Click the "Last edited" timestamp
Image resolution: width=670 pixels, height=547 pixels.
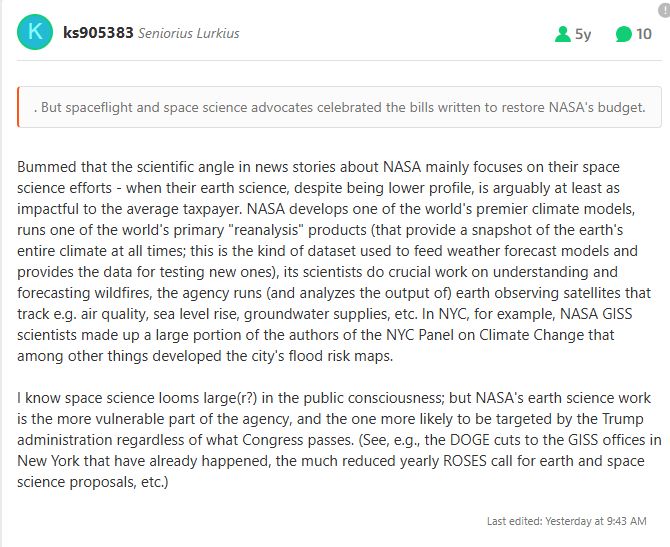[566, 521]
